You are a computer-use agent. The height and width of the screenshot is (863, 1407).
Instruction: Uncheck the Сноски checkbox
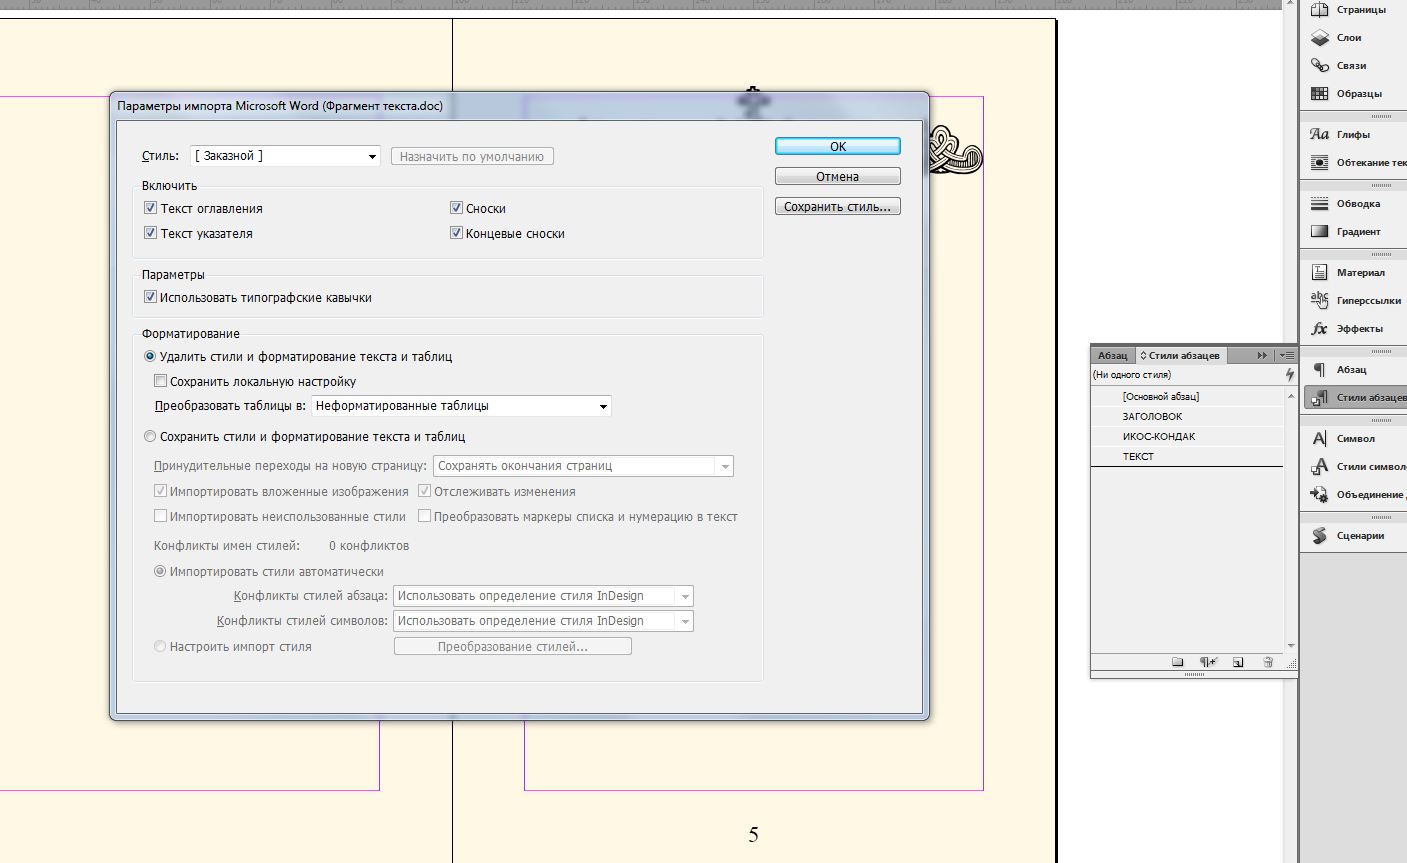point(456,208)
